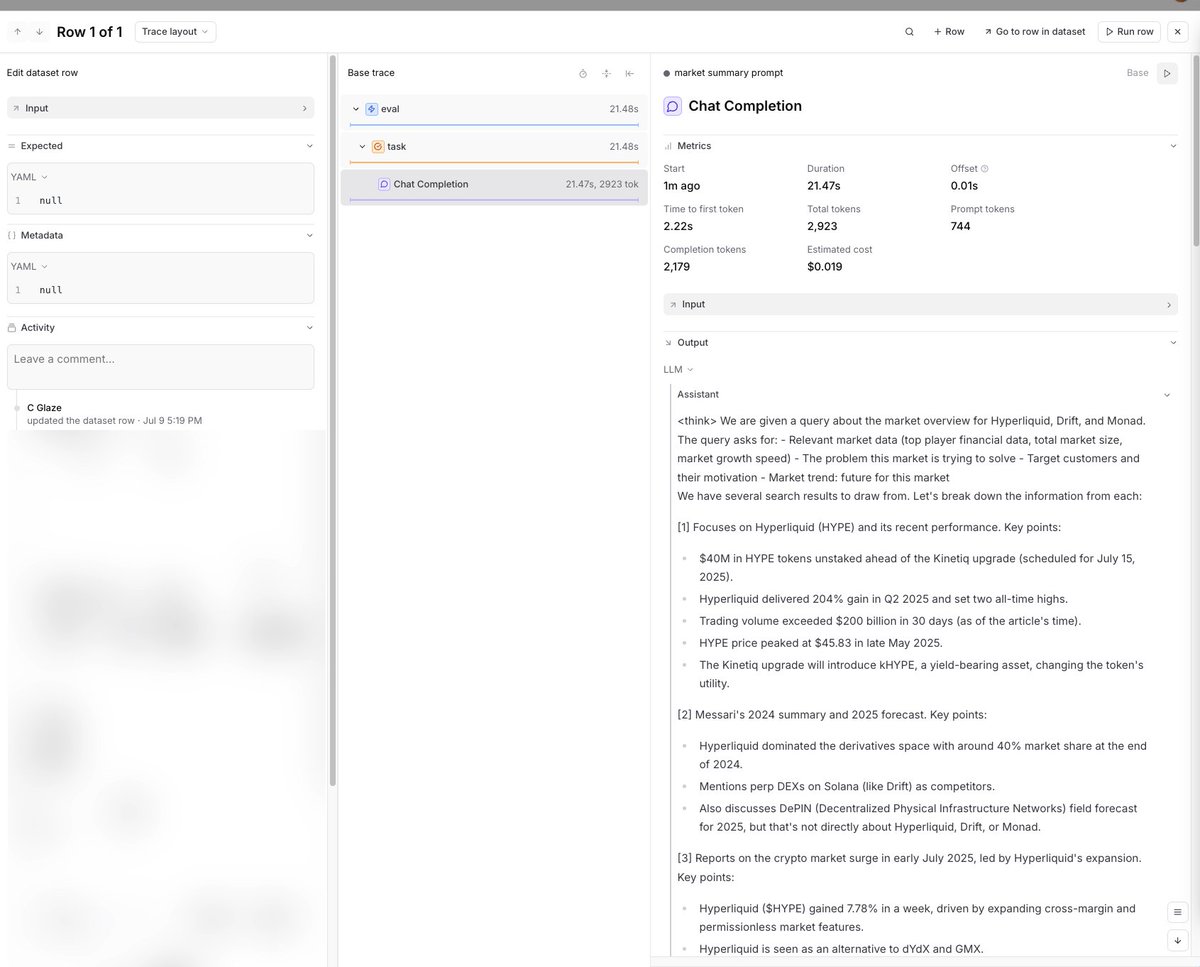1200x967 pixels.
Task: Collapse the Metrics section
Action: 1173,146
